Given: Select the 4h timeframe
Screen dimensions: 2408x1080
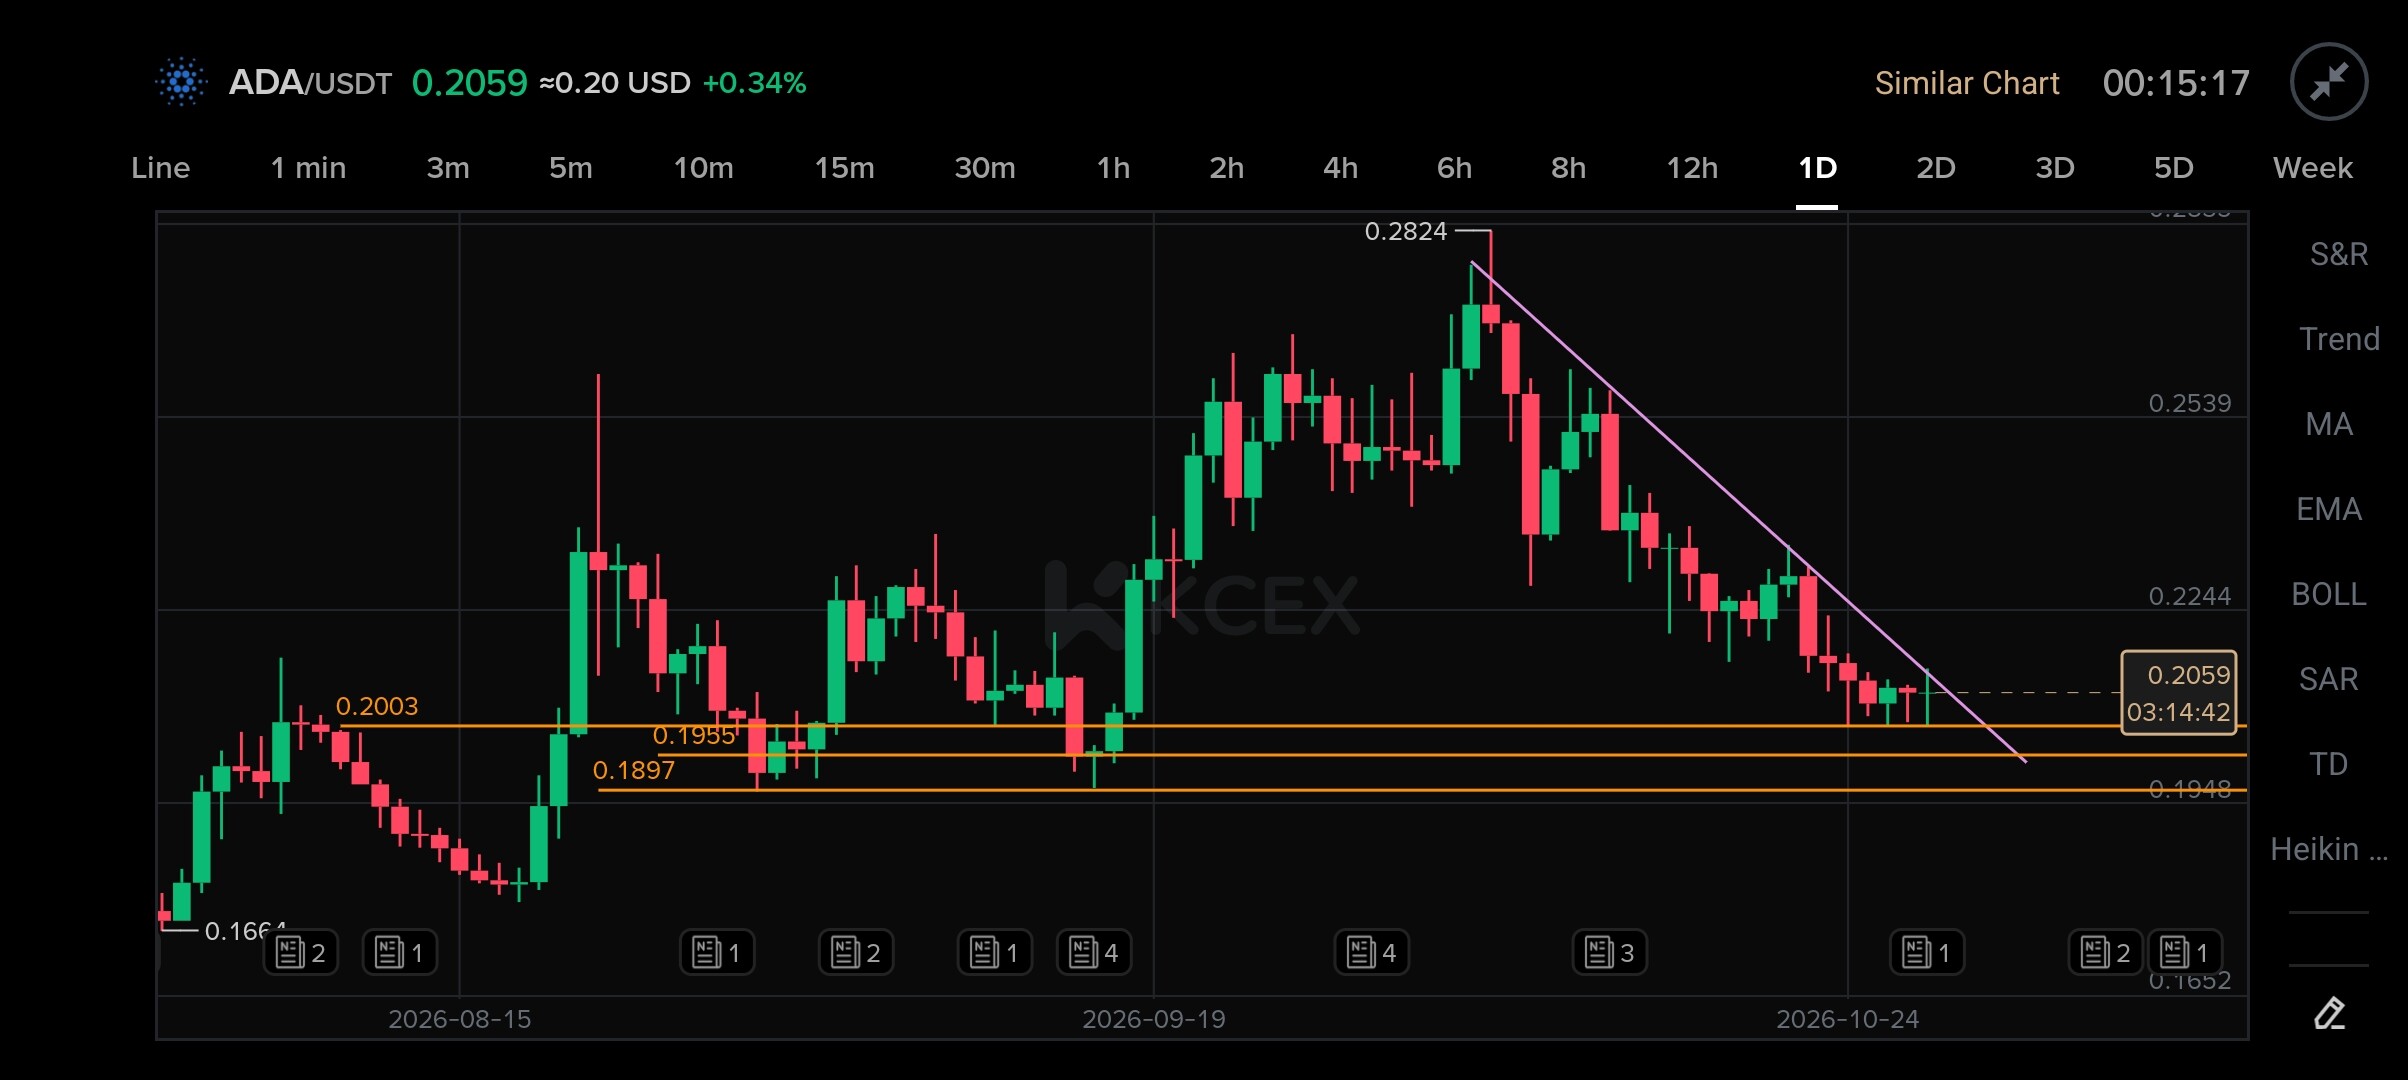Looking at the screenshot, I should pos(1340,168).
